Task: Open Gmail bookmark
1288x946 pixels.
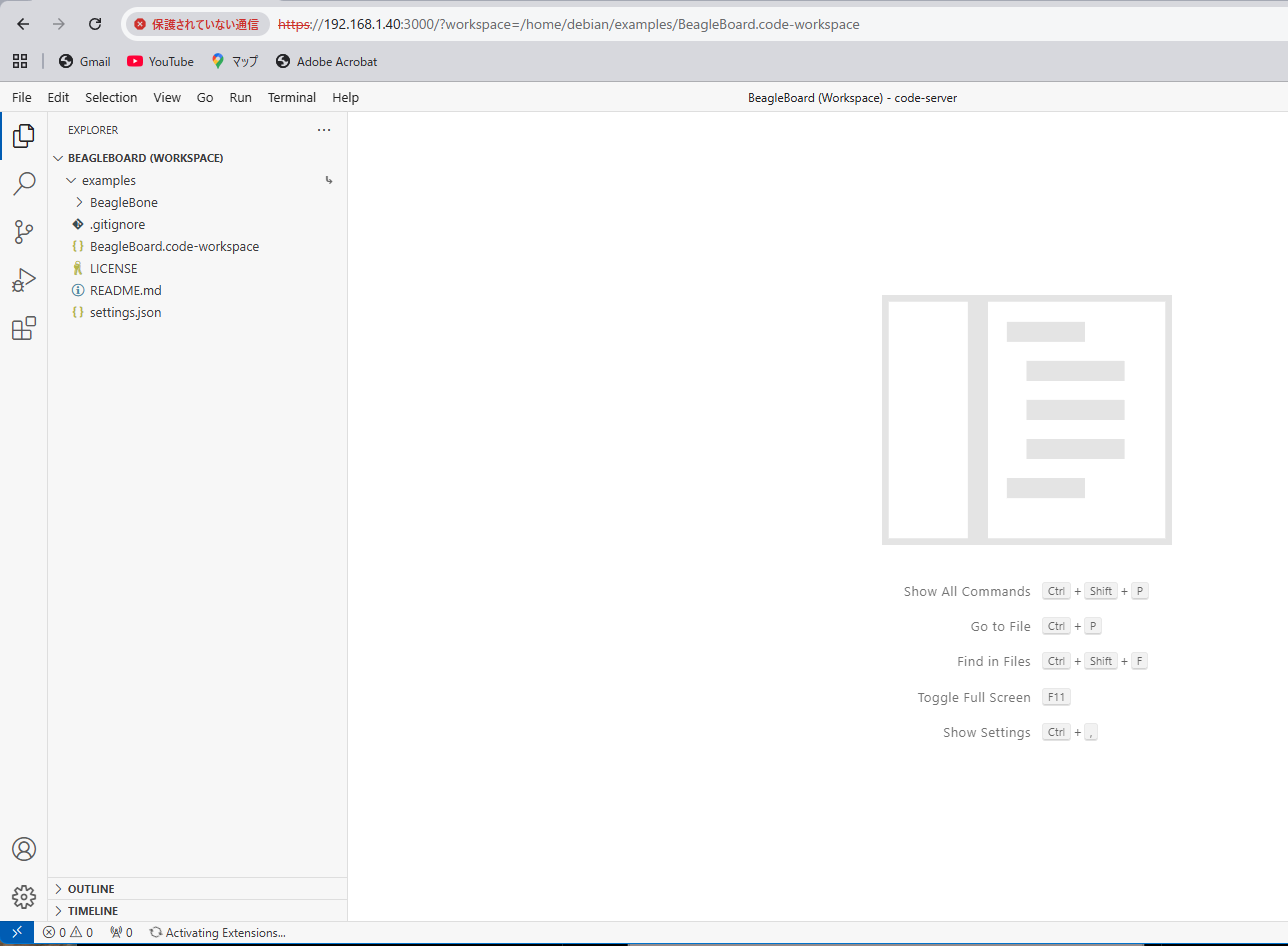Action: [x=84, y=61]
